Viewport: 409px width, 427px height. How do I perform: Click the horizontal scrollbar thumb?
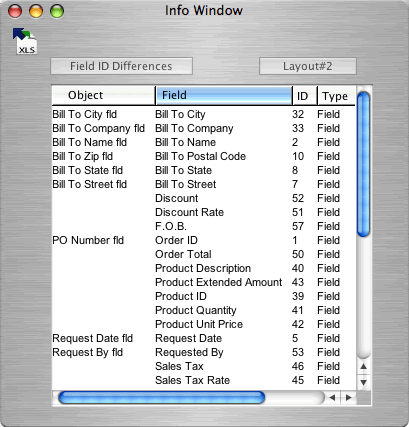click(162, 397)
